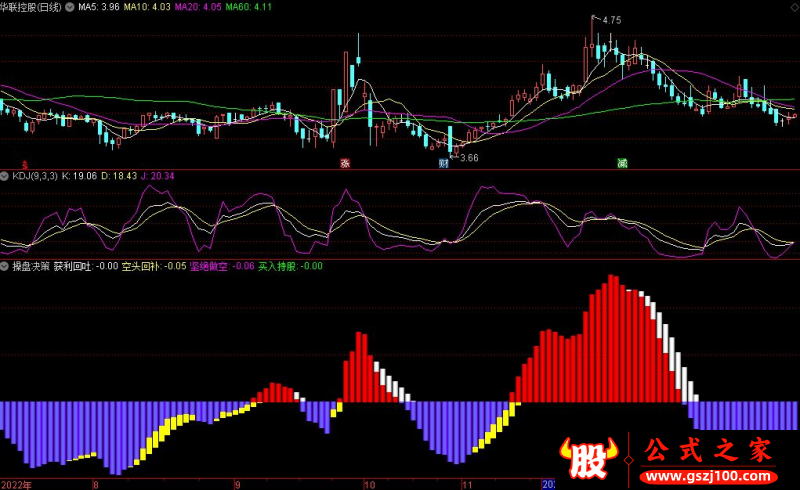Click the MA60: 4.11 label
The width and height of the screenshot is (800, 490).
[248, 7]
